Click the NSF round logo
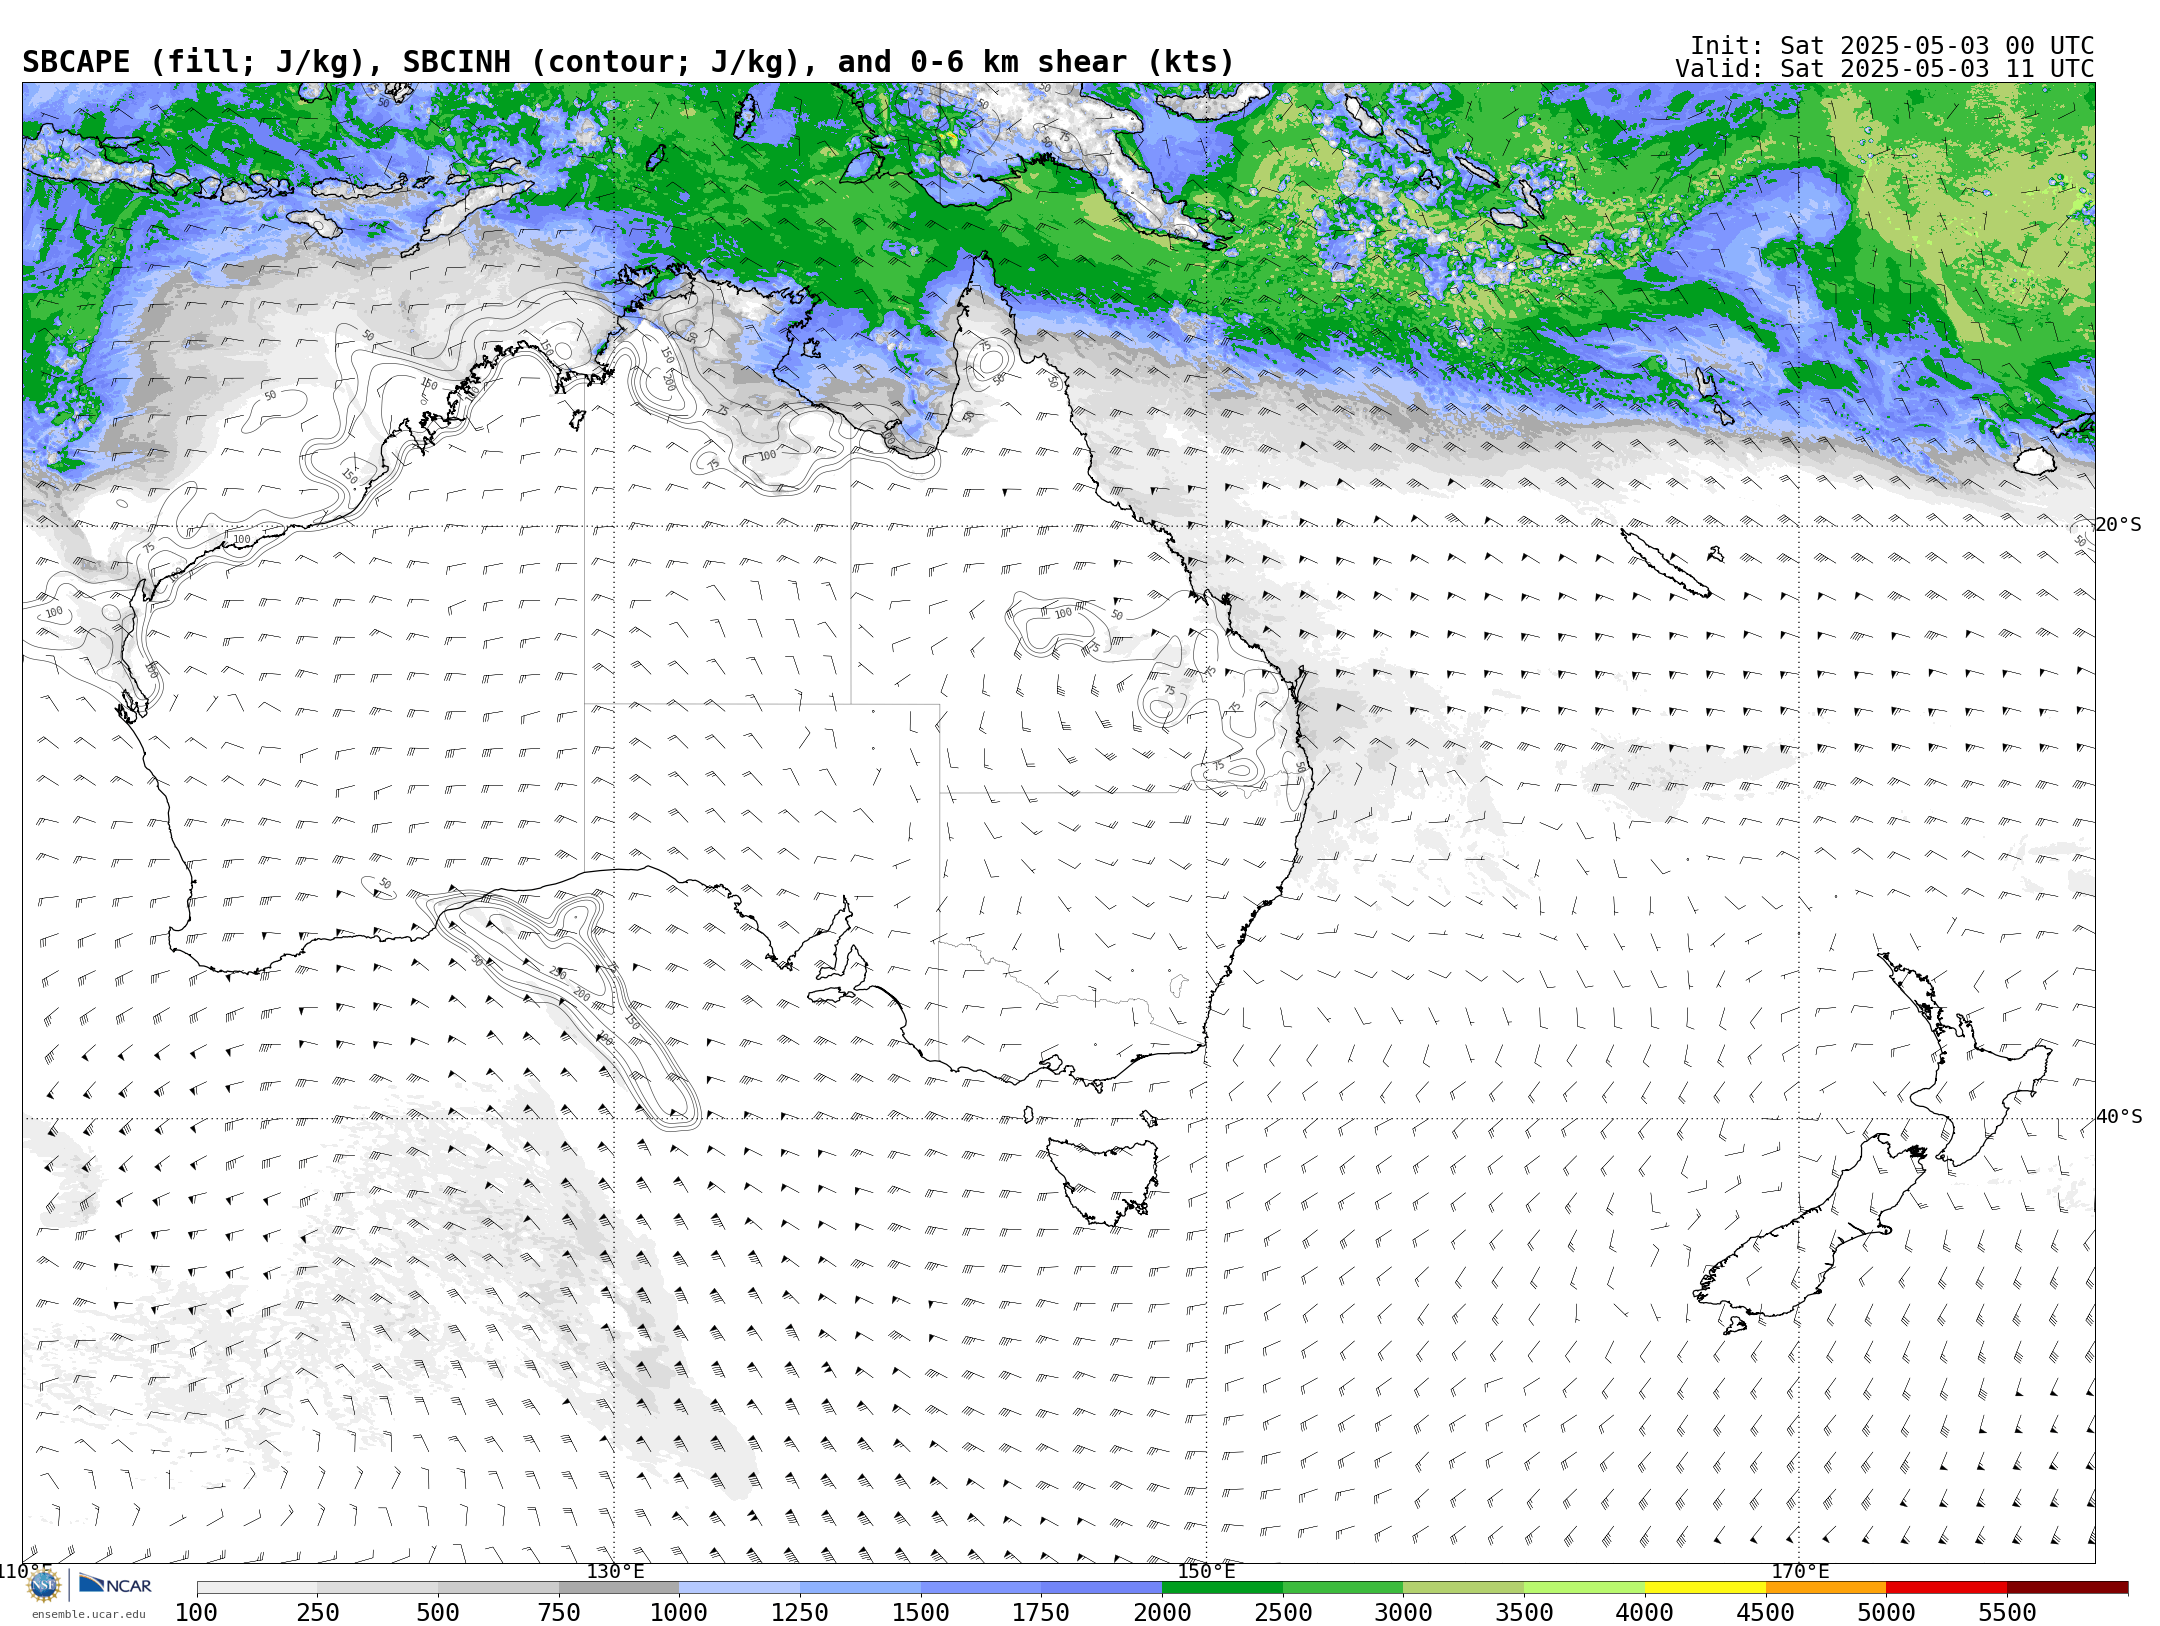This screenshot has width=2160, height=1626. pos(44,1585)
